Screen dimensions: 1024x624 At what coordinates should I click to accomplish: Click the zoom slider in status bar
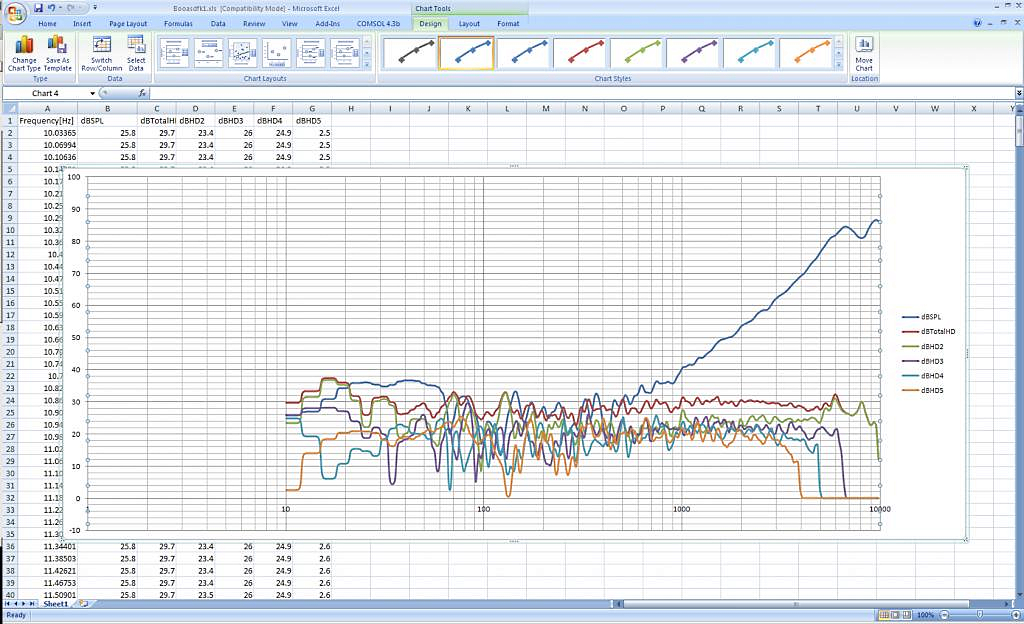(979, 615)
